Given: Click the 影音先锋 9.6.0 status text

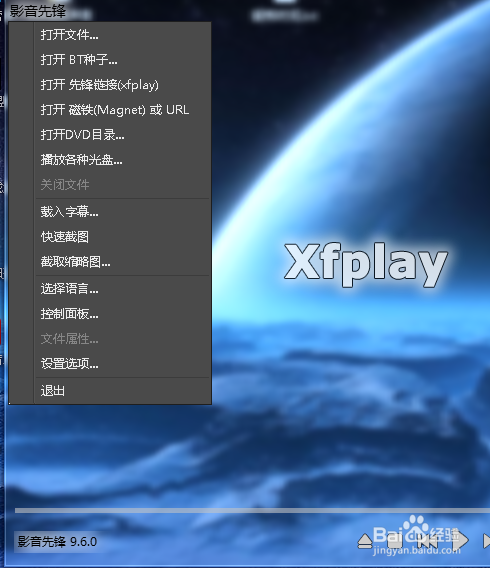Looking at the screenshot, I should (57, 542).
